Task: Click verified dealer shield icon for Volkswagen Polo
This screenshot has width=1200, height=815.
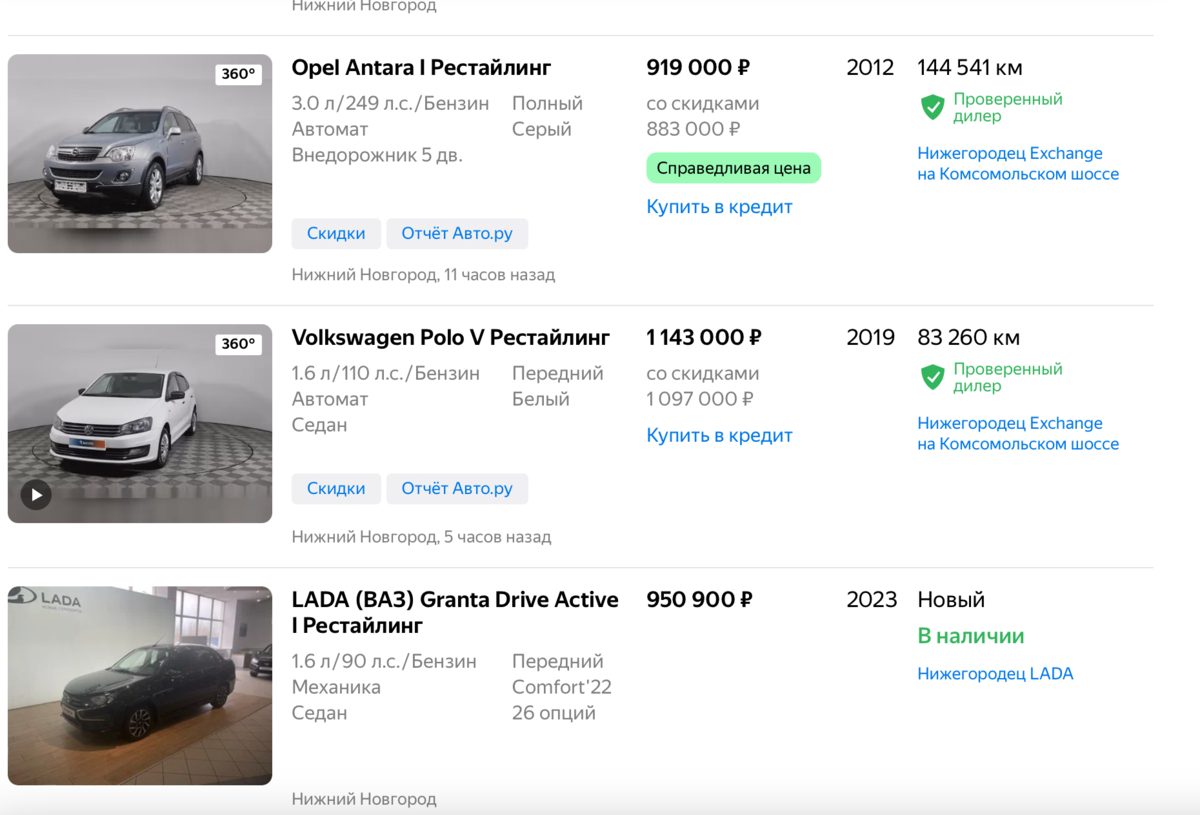Action: [932, 377]
